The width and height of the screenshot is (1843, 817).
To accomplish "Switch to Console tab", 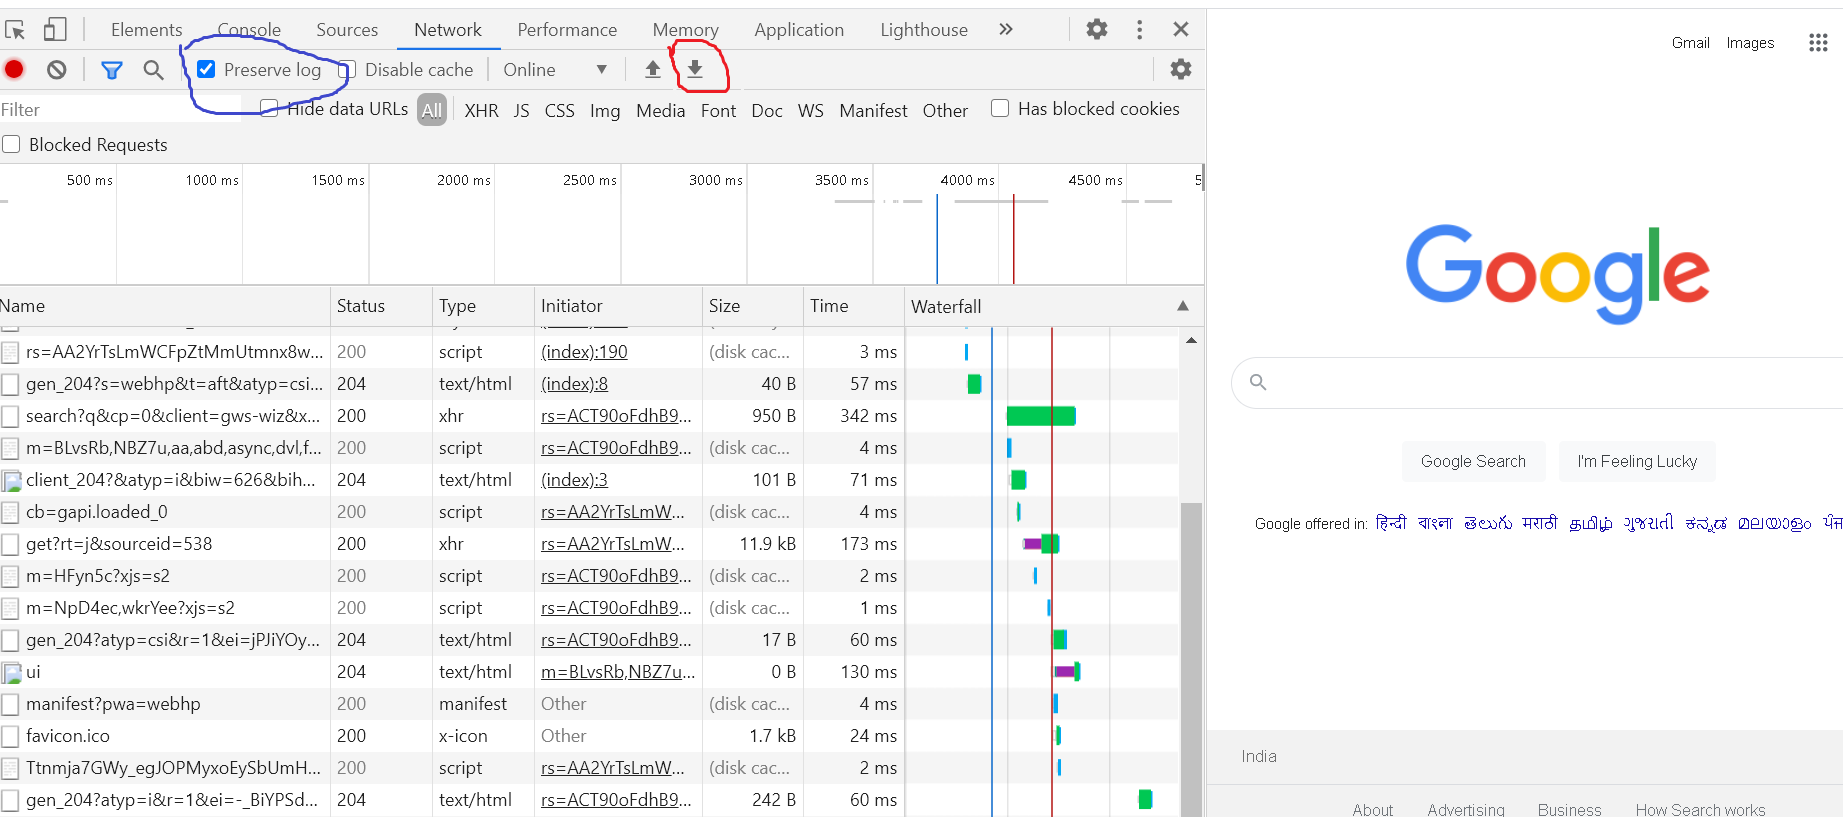I will [x=249, y=30].
